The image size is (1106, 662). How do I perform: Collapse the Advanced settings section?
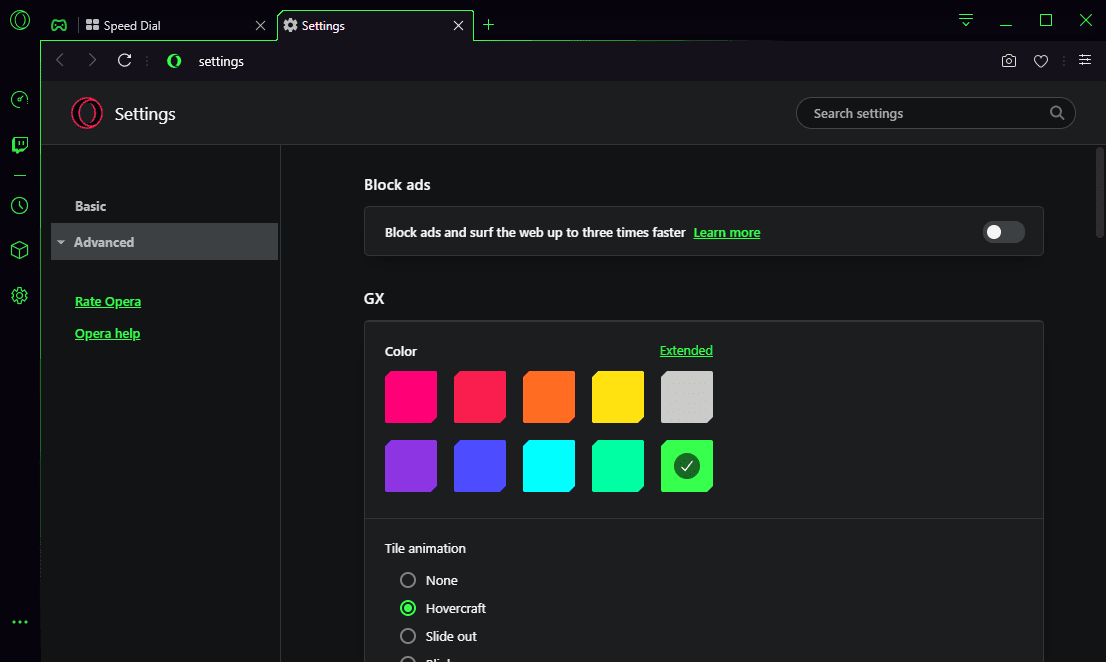click(x=164, y=242)
